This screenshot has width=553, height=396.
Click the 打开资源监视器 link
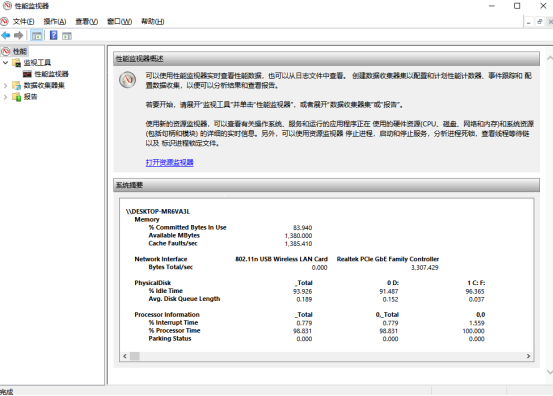pos(170,162)
